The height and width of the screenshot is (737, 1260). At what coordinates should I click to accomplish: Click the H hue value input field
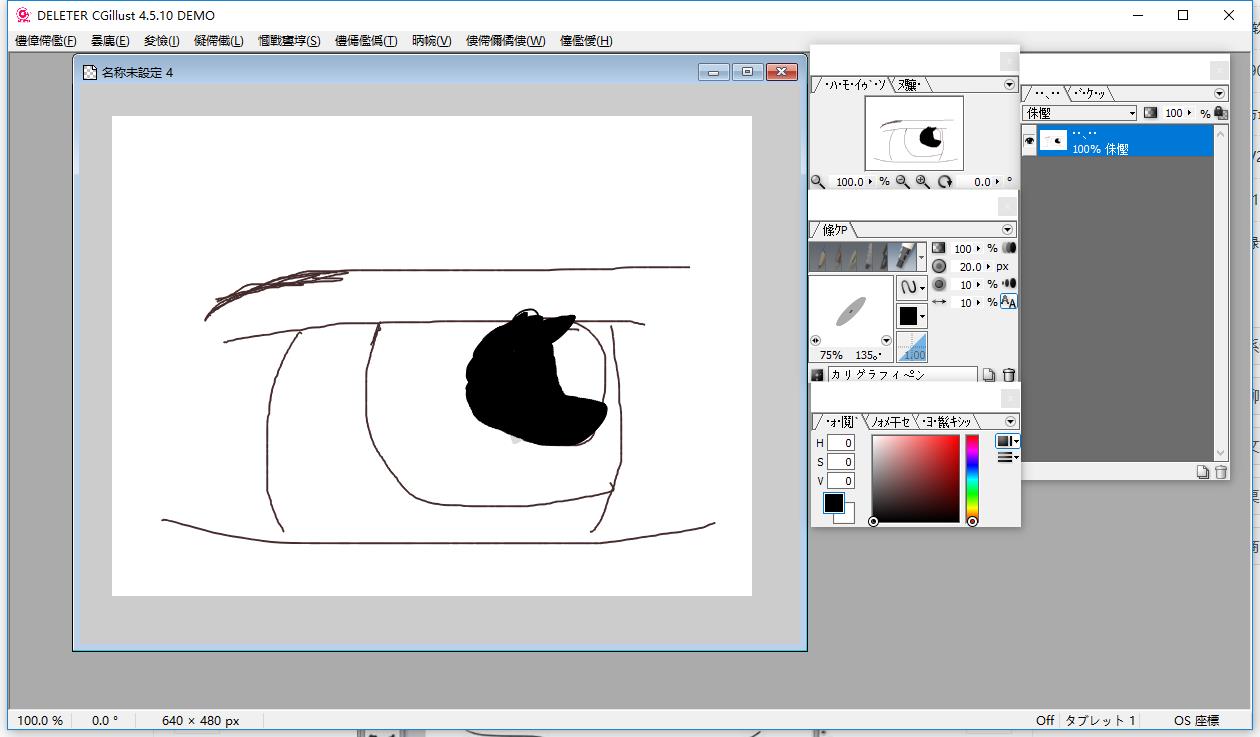tap(840, 443)
